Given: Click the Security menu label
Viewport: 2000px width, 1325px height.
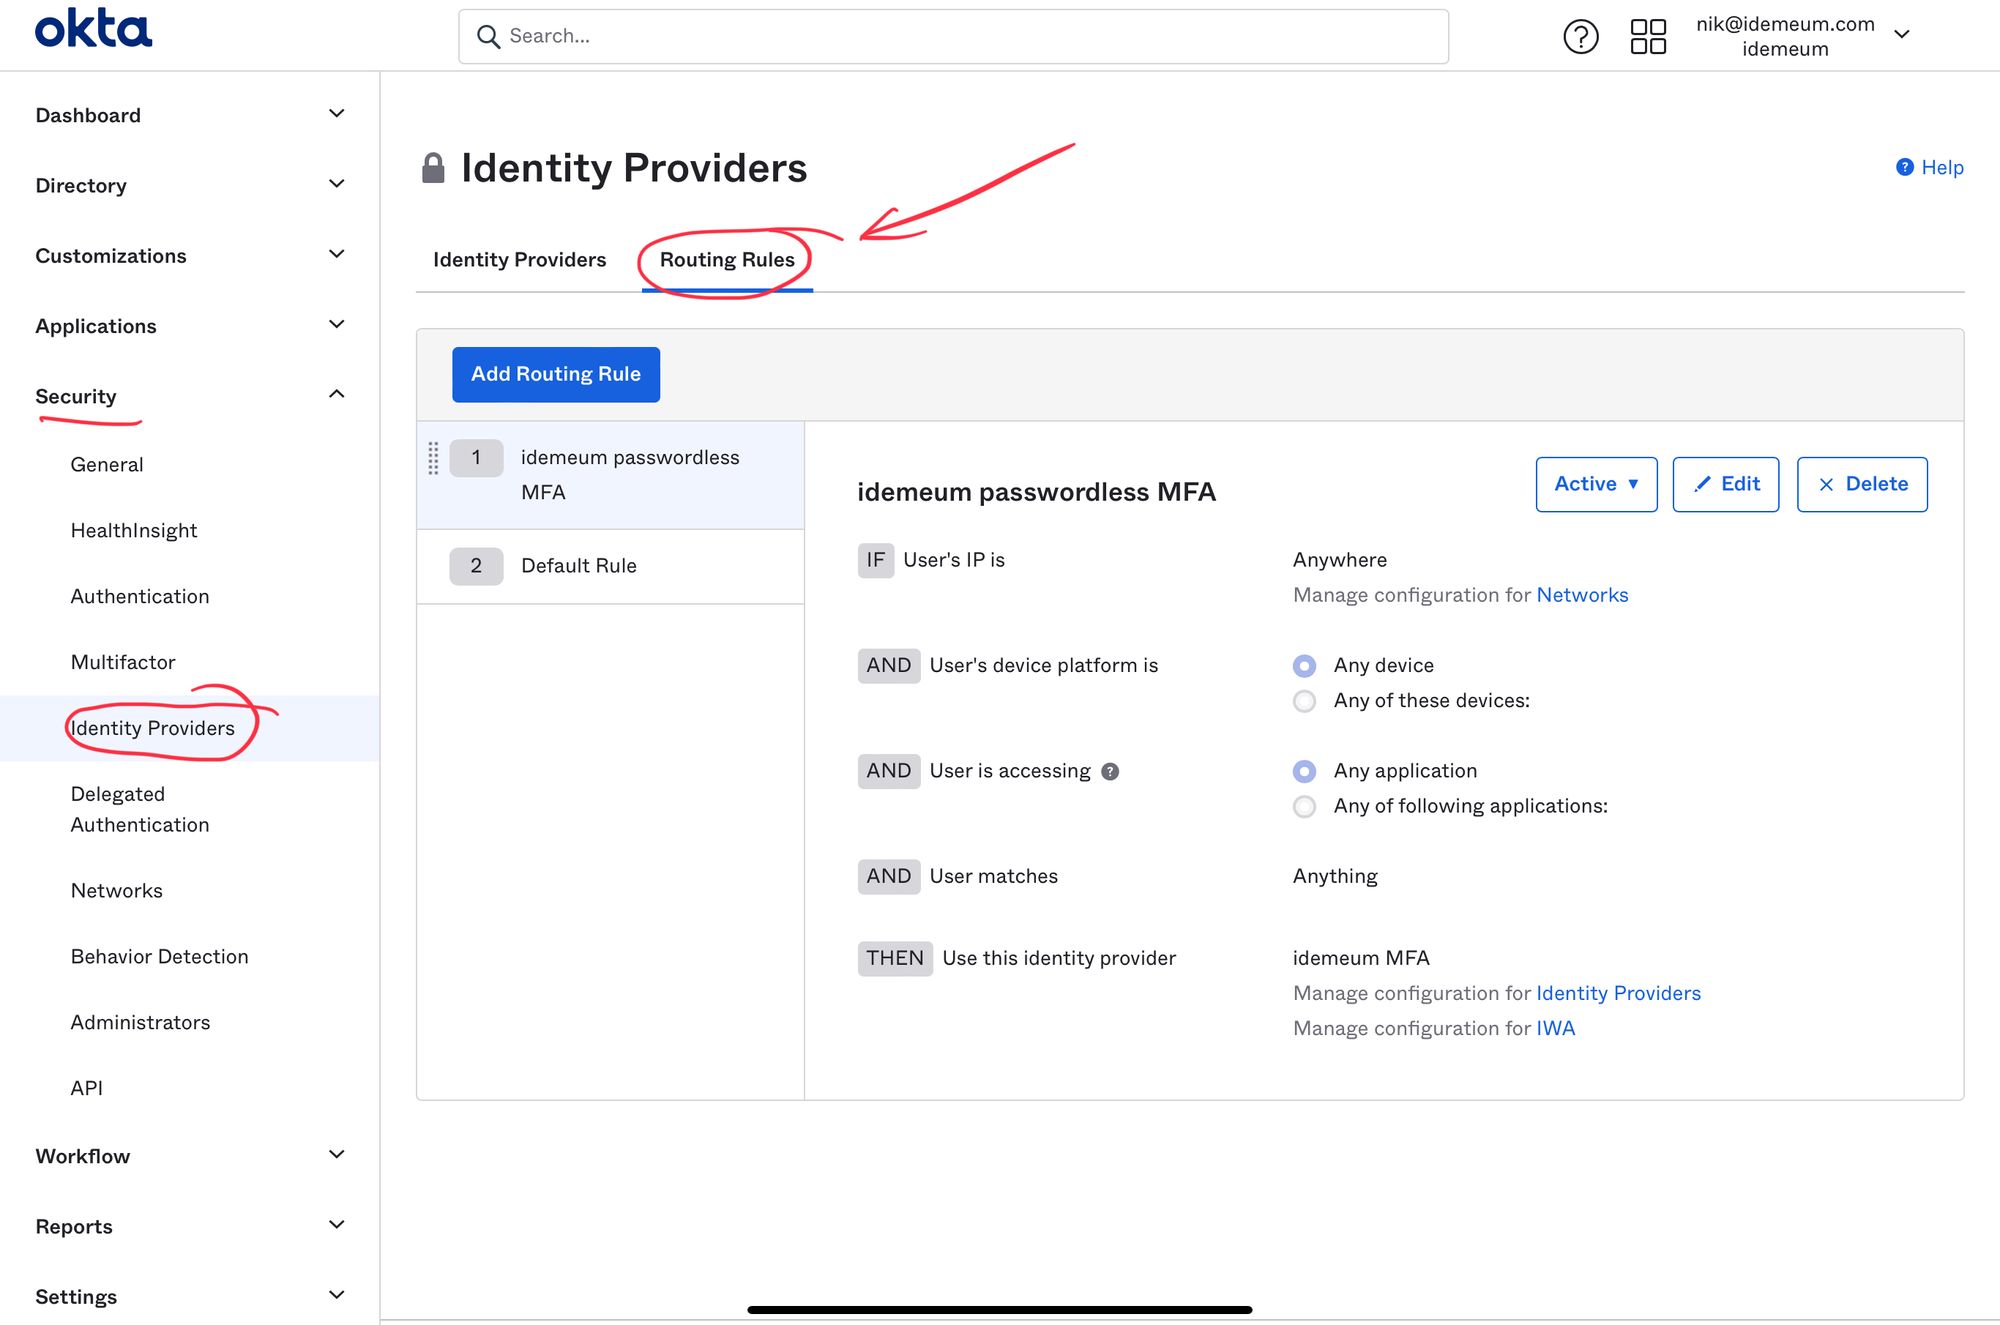Looking at the screenshot, I should (76, 397).
